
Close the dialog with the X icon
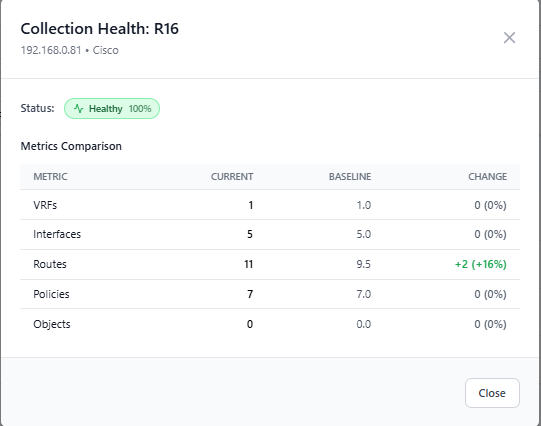[509, 38]
